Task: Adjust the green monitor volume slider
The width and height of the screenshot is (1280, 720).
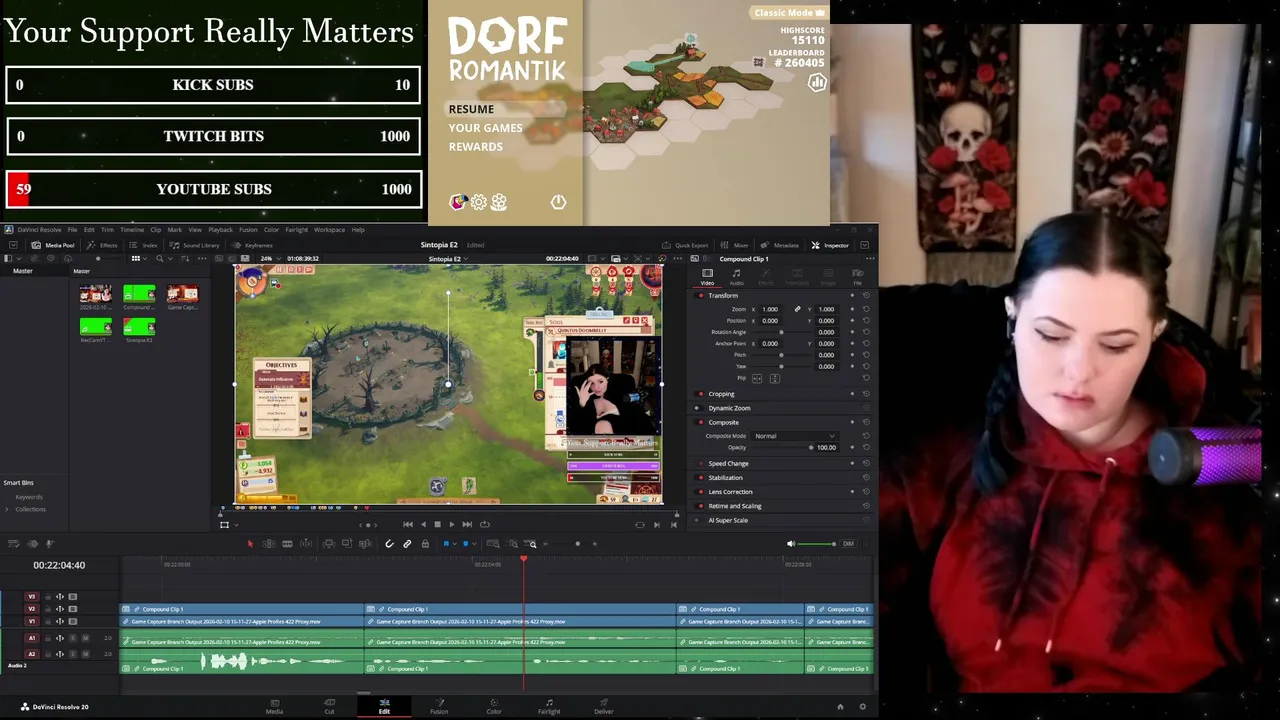Action: pos(817,544)
